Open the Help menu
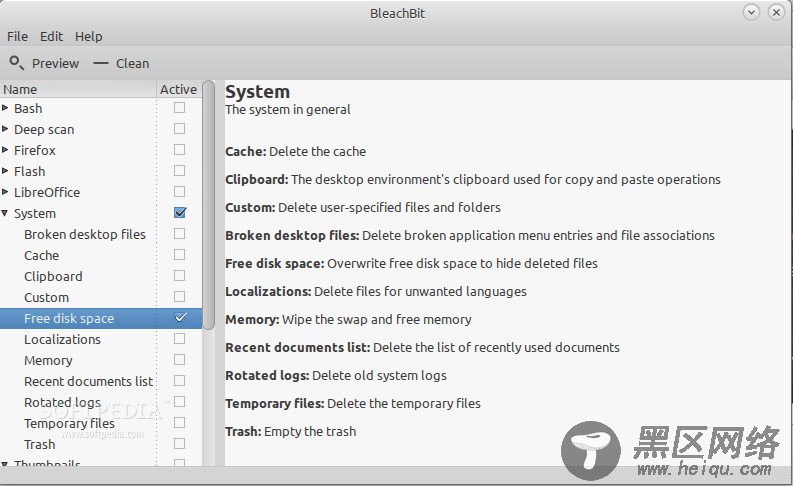793x486 pixels. coord(89,36)
